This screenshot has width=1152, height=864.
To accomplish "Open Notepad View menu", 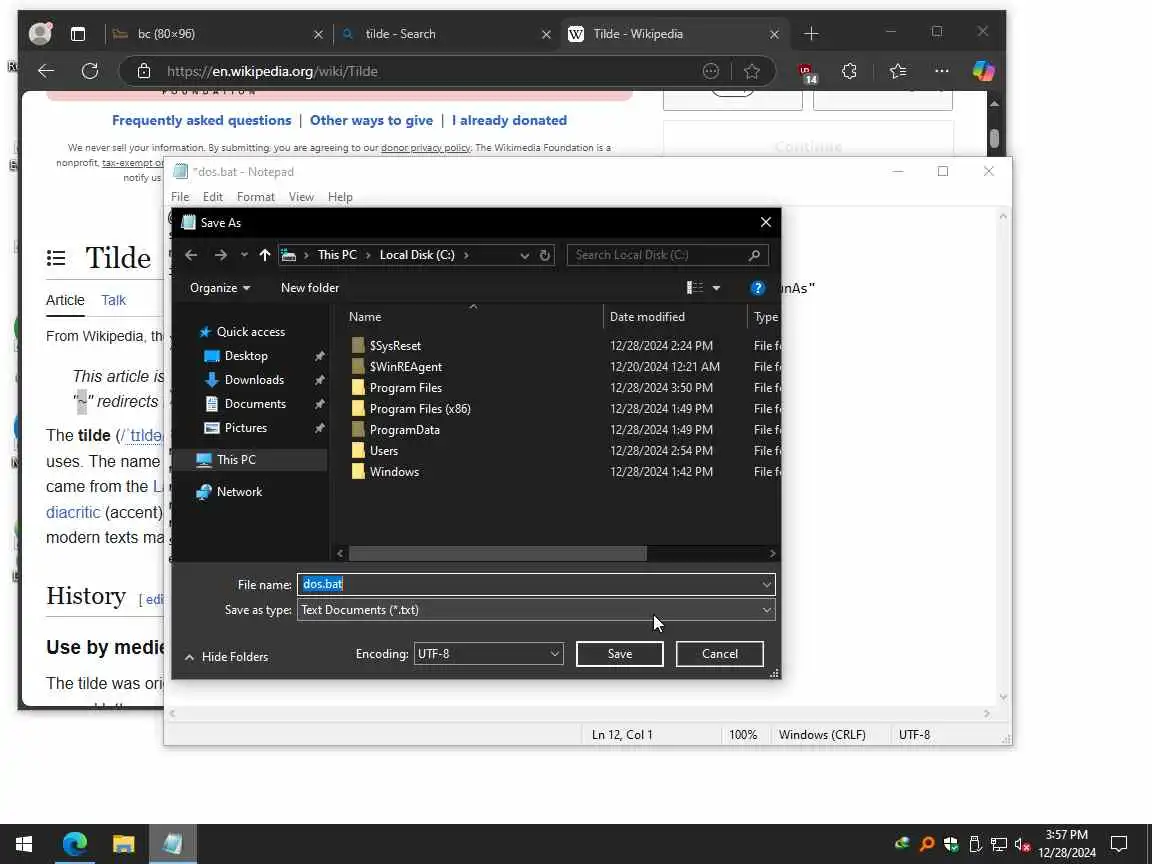I will point(301,197).
